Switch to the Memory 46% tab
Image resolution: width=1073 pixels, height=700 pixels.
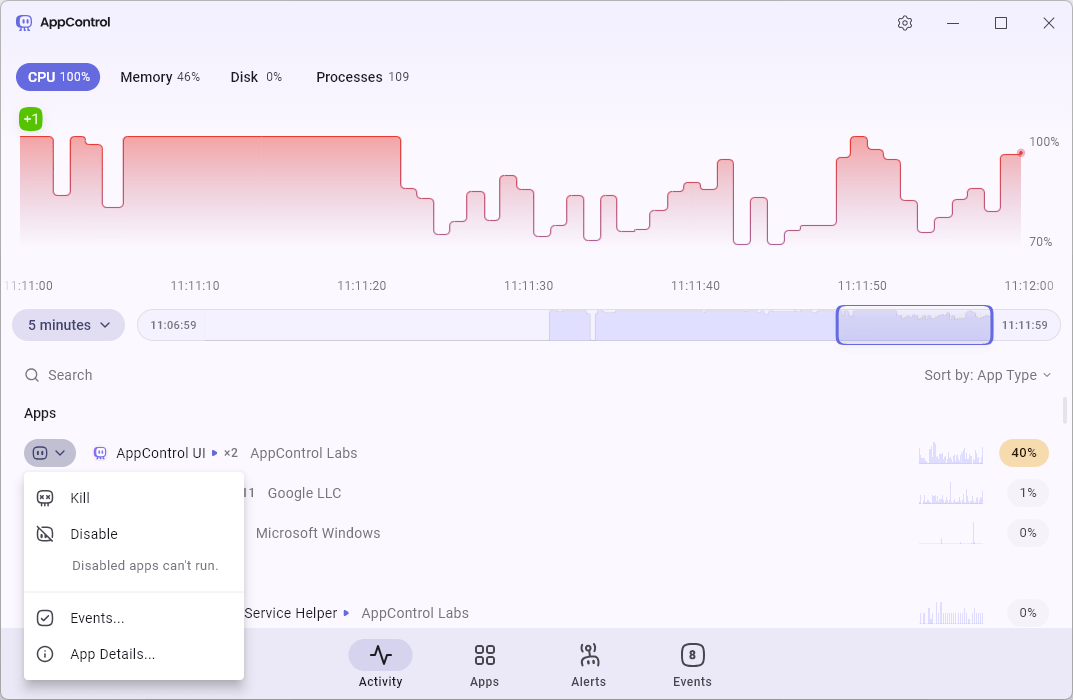point(160,77)
